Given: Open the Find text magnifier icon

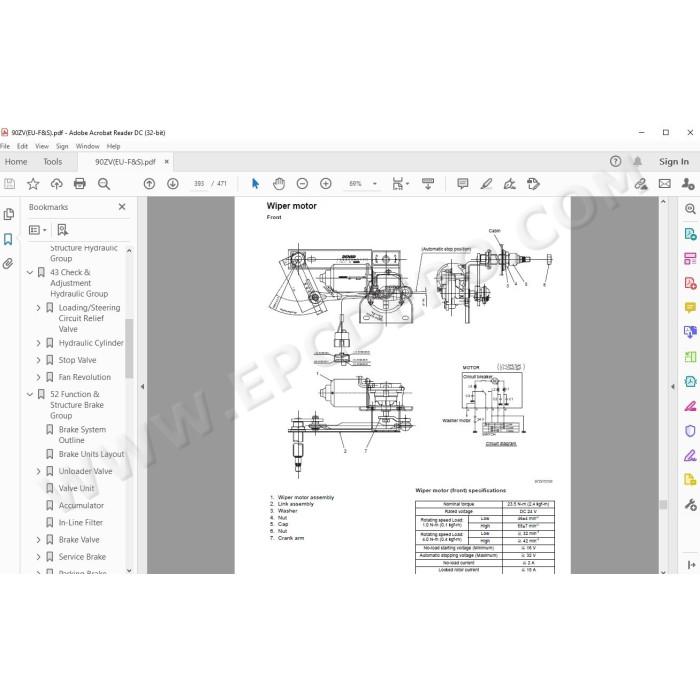Looking at the screenshot, I should (x=104, y=183).
